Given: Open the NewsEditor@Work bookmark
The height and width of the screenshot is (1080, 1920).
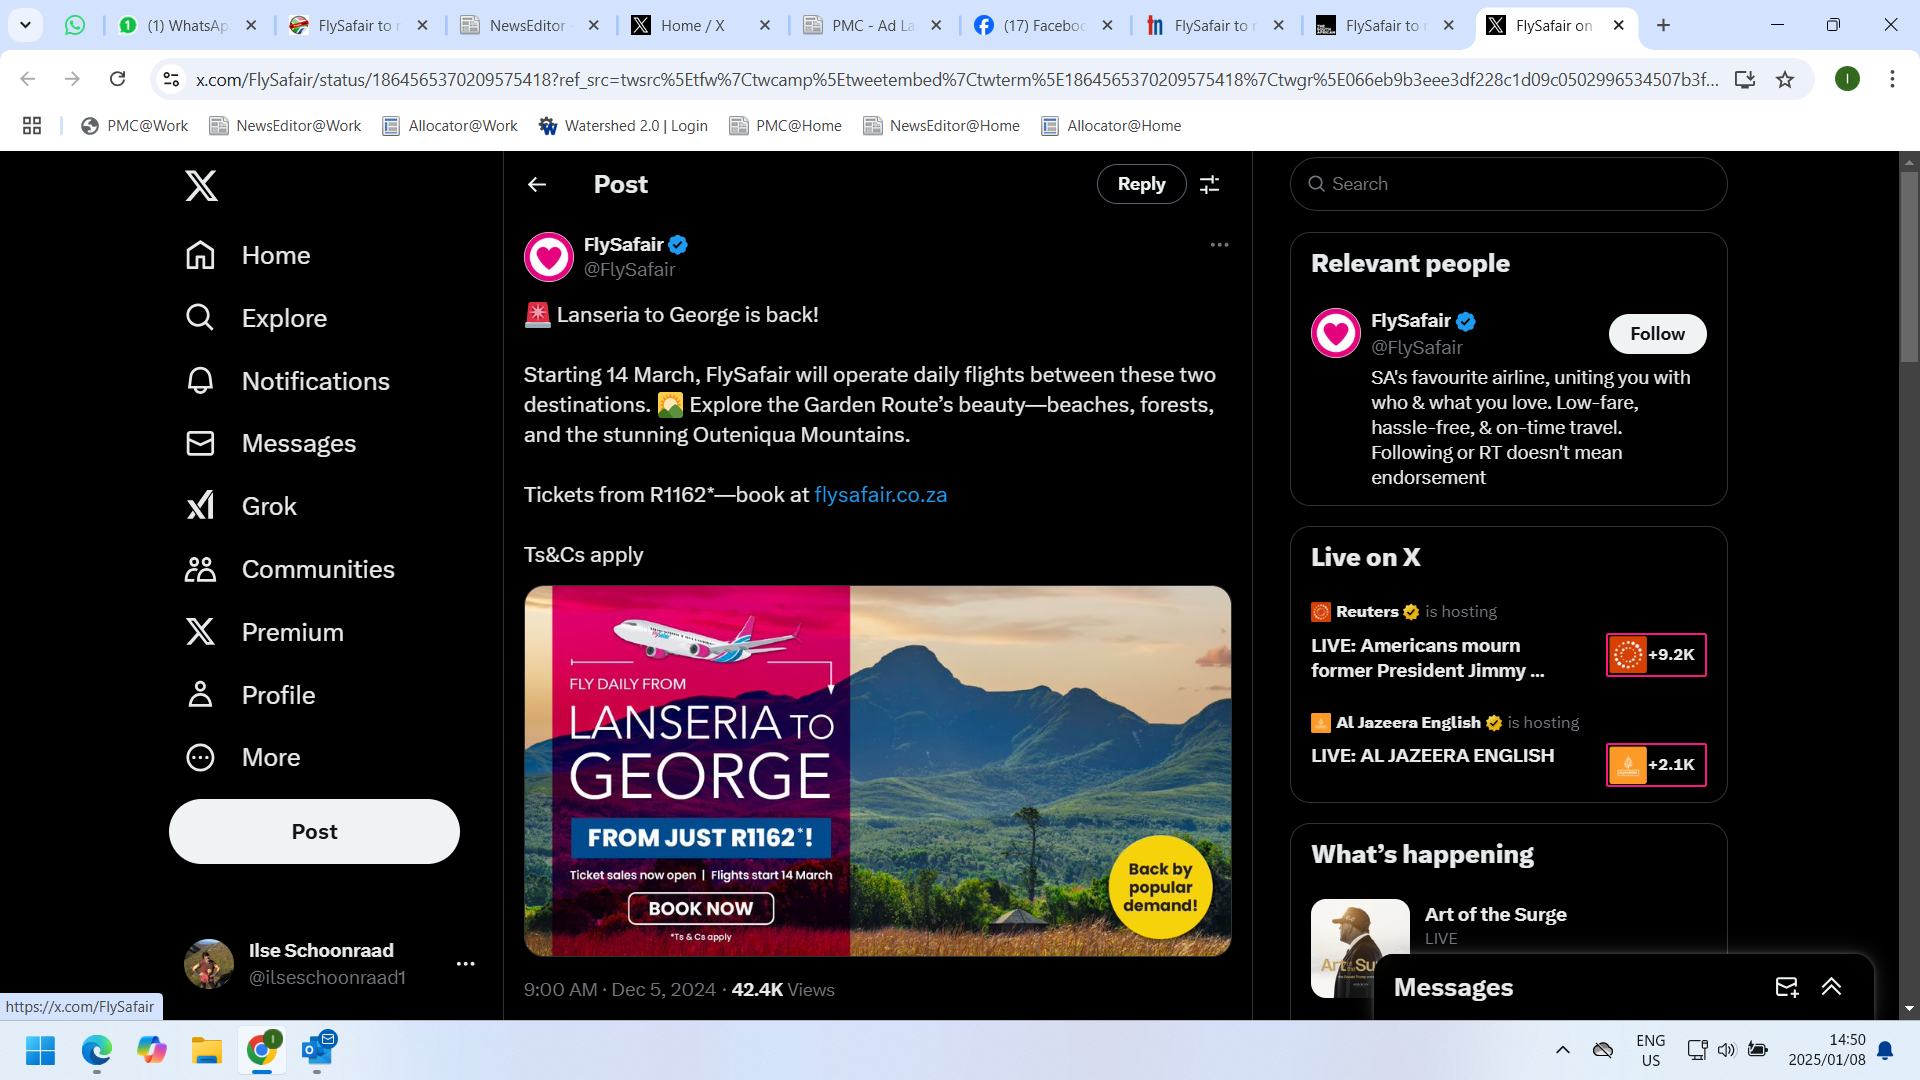Looking at the screenshot, I should coord(285,126).
